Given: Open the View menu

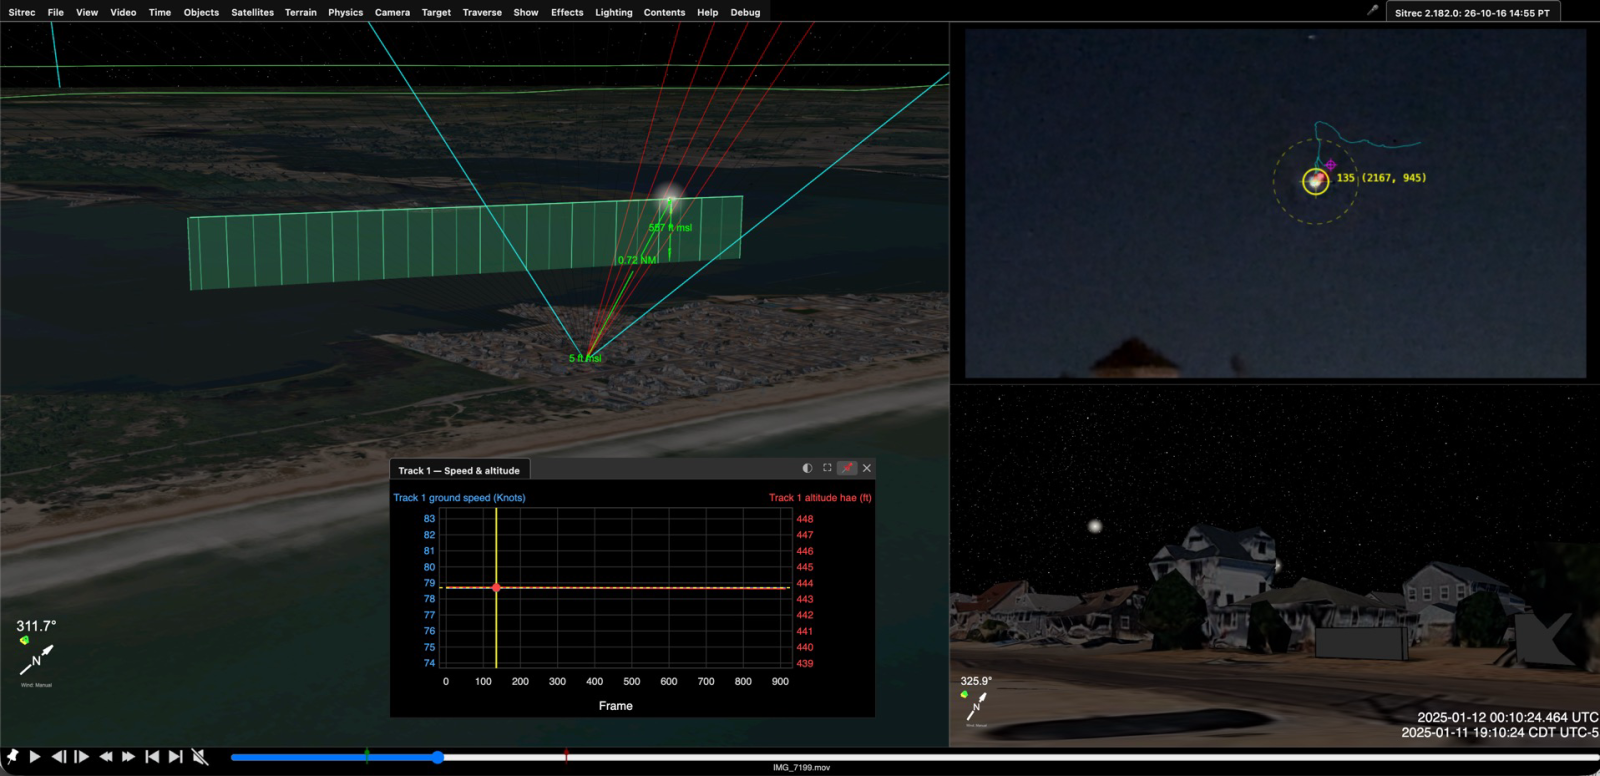Looking at the screenshot, I should point(87,12).
